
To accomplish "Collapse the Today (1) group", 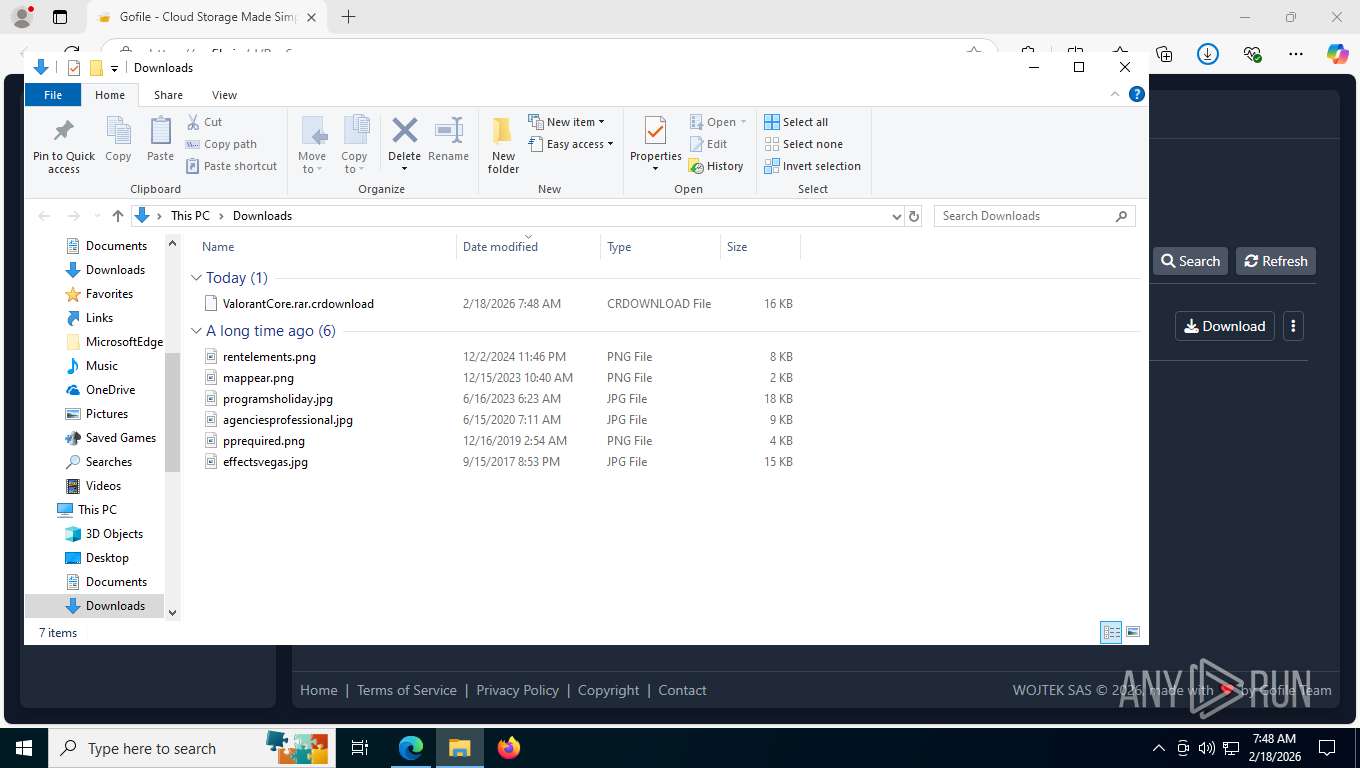I will coord(196,278).
